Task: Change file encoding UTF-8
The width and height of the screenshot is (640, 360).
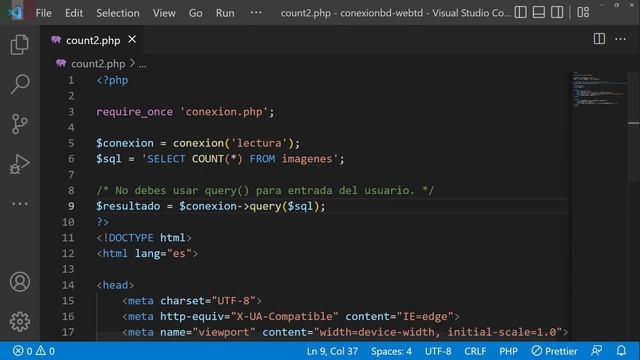Action: (438, 351)
